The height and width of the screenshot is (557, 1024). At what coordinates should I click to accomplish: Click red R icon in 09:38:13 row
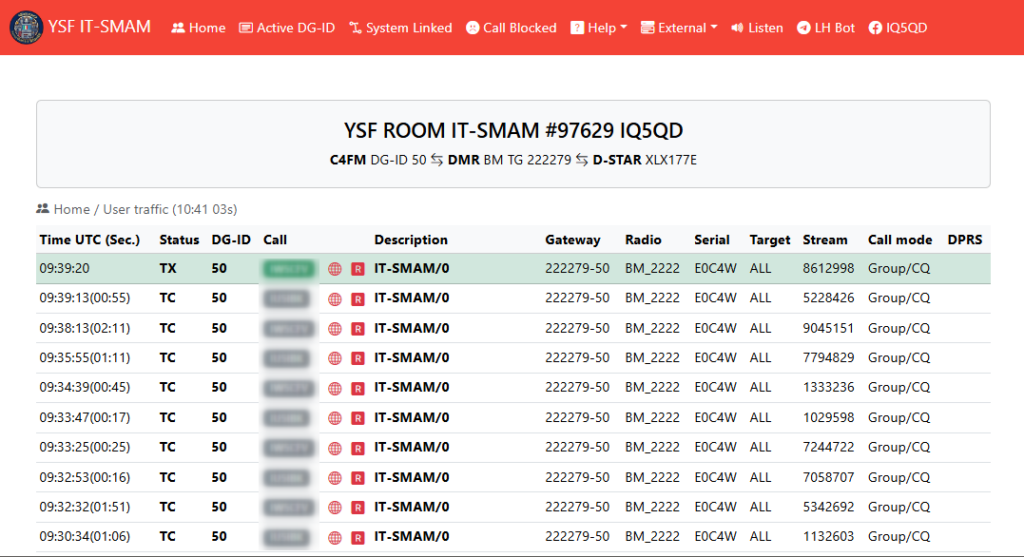[357, 328]
